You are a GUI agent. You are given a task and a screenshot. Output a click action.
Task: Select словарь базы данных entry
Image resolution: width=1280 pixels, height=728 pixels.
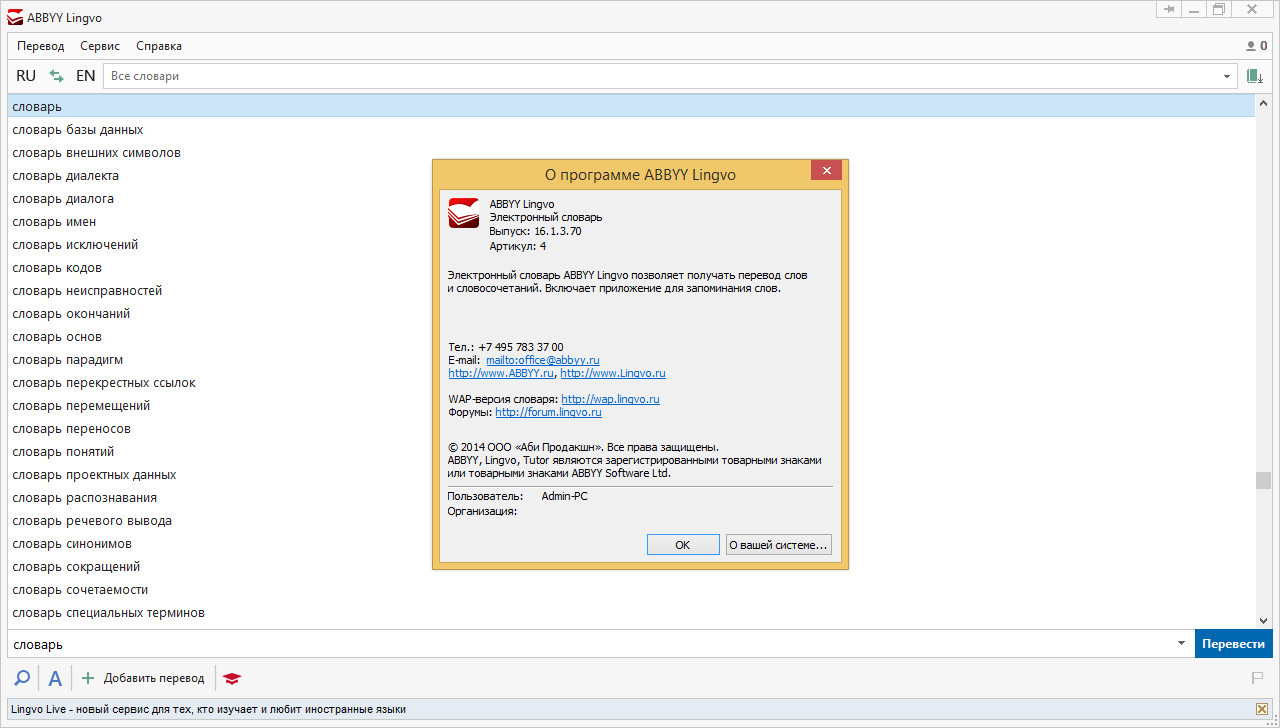(x=631, y=129)
